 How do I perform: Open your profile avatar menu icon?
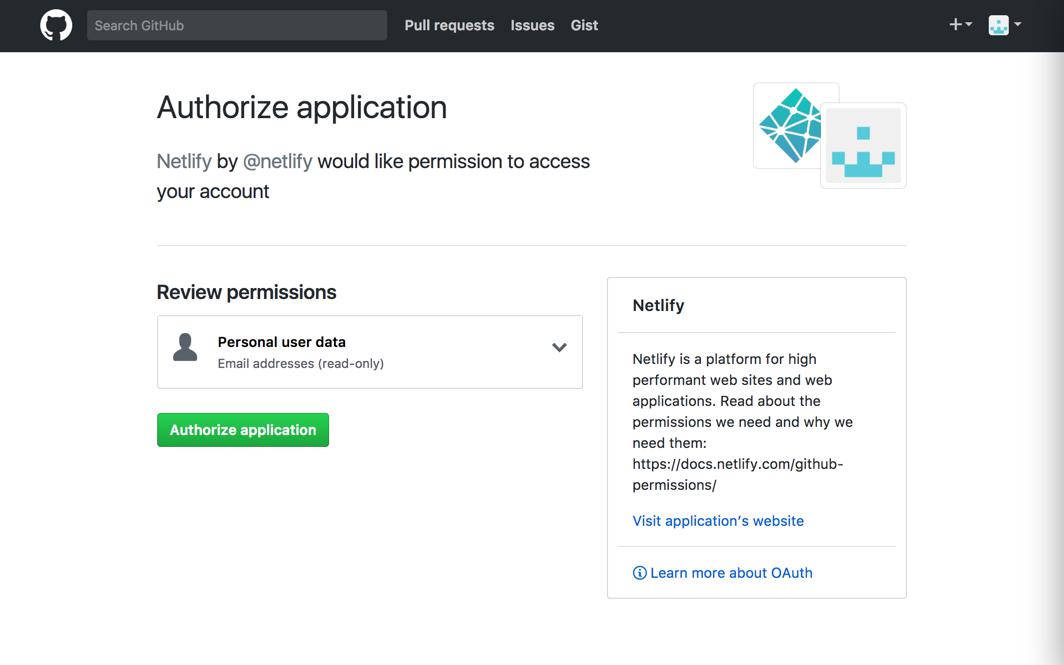[1000, 24]
